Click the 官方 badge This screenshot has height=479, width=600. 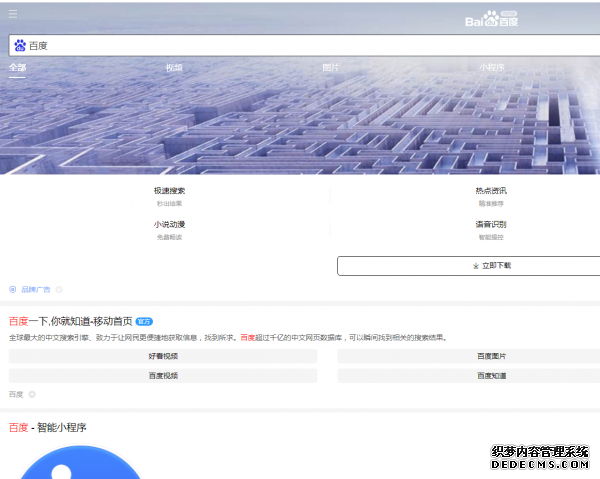pyautogui.click(x=144, y=322)
